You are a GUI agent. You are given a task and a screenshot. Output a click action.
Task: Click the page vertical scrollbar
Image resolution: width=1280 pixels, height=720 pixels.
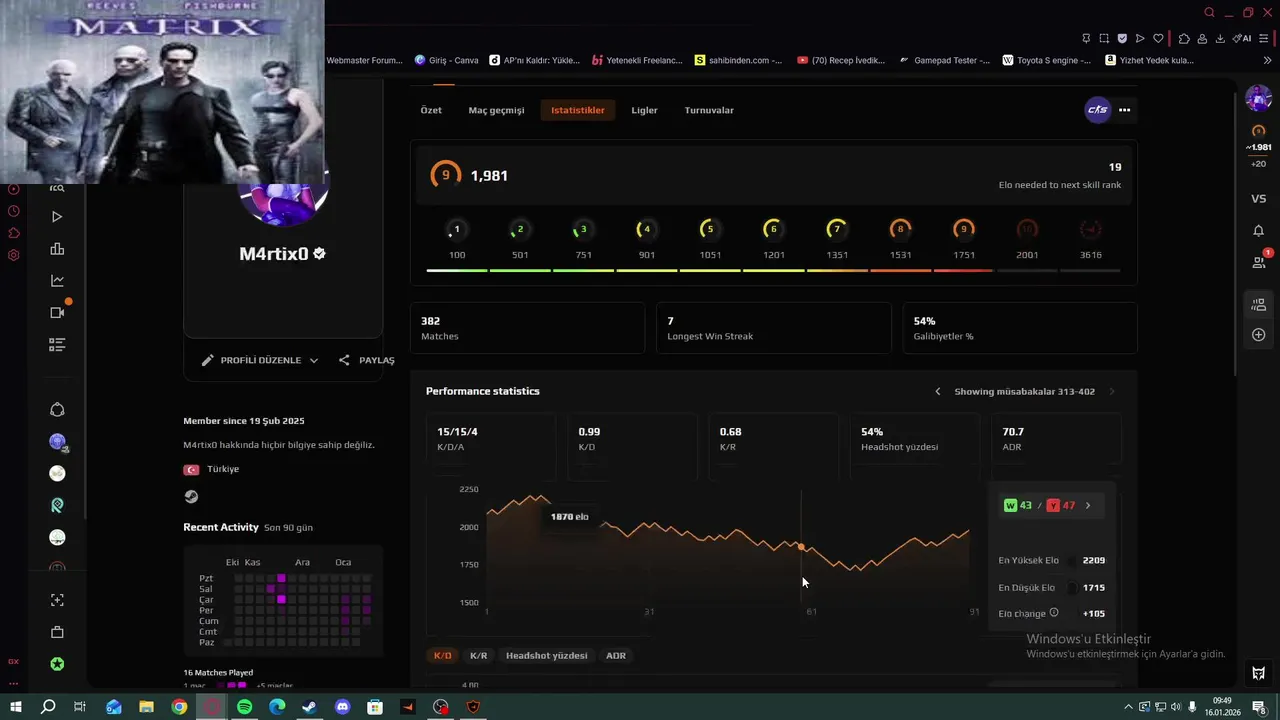pos(1236,230)
